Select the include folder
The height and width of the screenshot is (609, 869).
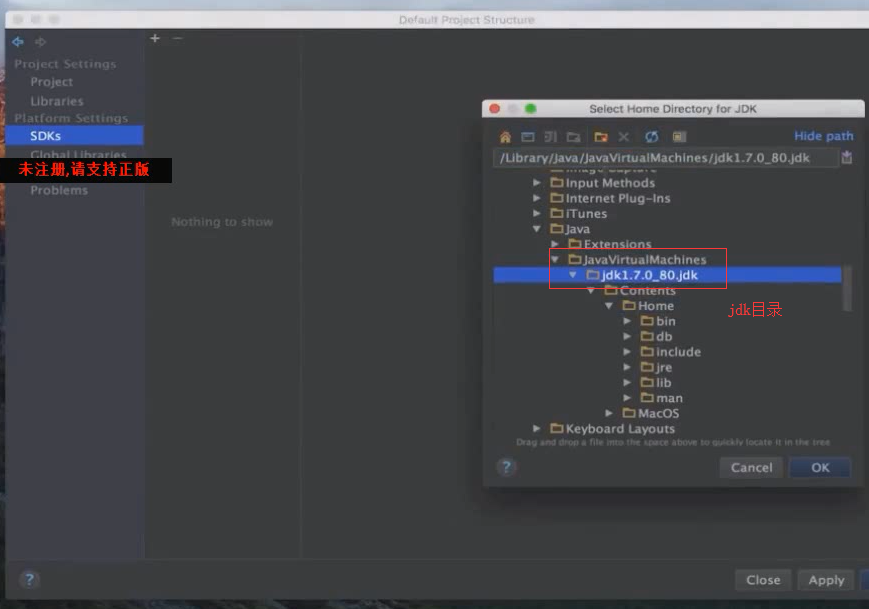(678, 352)
